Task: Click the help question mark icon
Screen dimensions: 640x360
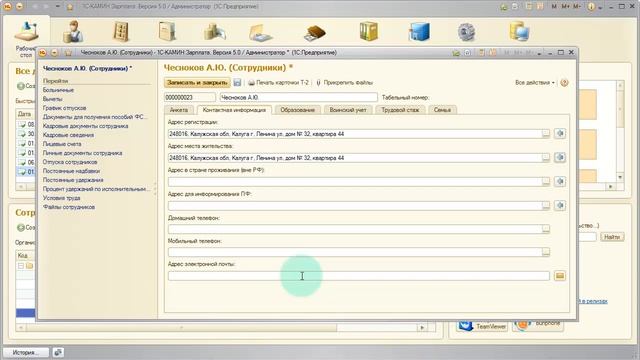Action: click(x=564, y=83)
